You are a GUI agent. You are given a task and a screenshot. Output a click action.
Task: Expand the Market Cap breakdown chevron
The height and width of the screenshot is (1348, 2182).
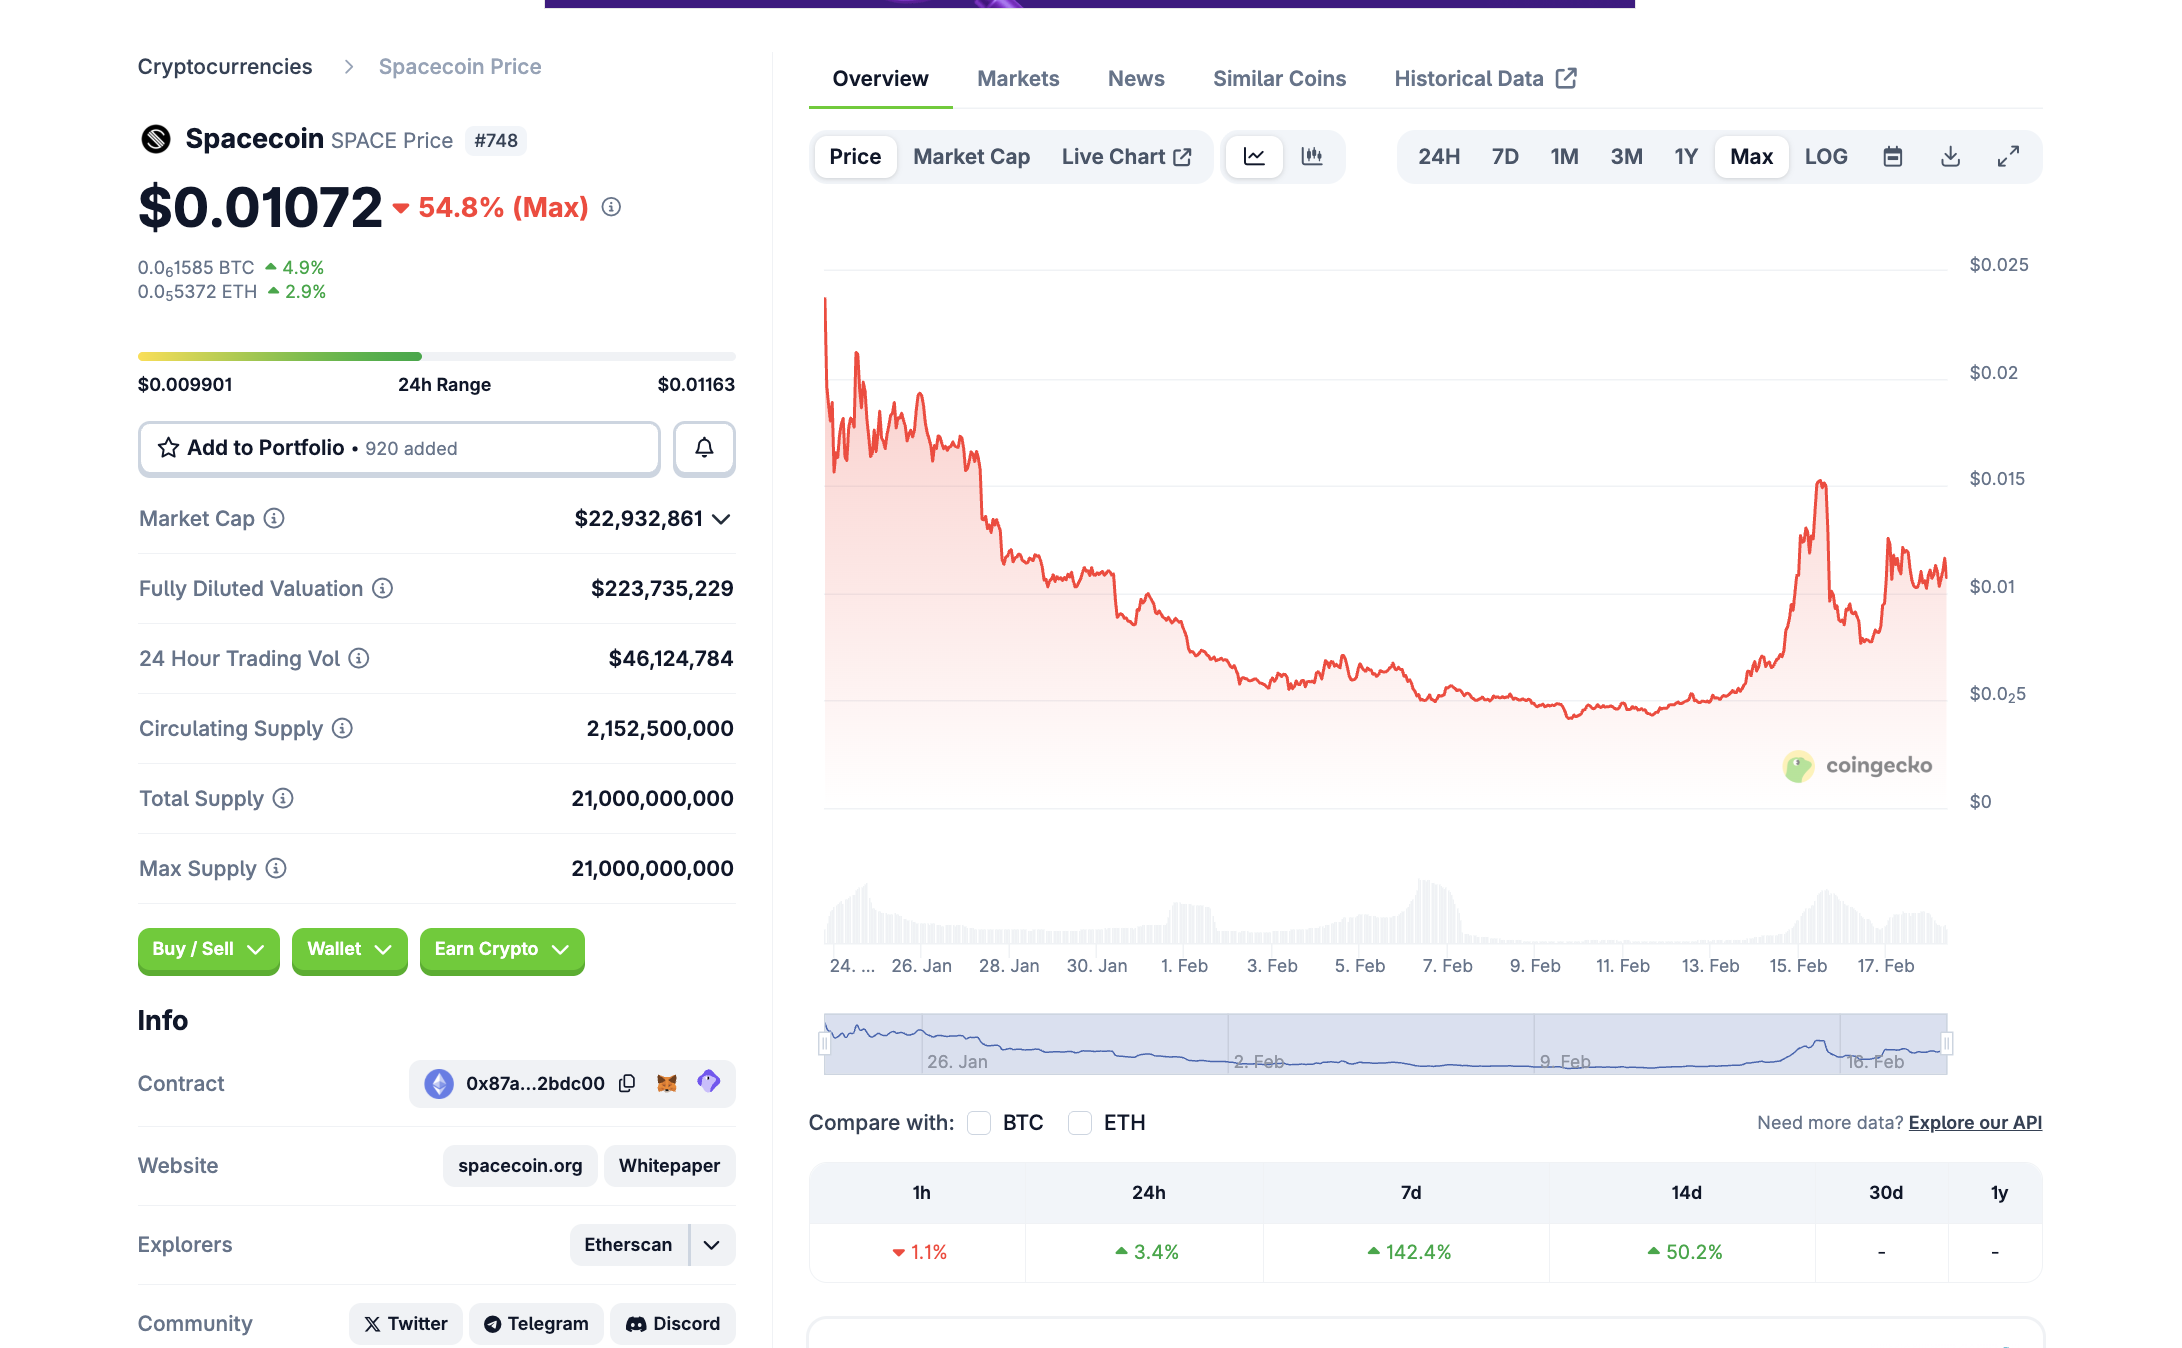click(x=721, y=518)
